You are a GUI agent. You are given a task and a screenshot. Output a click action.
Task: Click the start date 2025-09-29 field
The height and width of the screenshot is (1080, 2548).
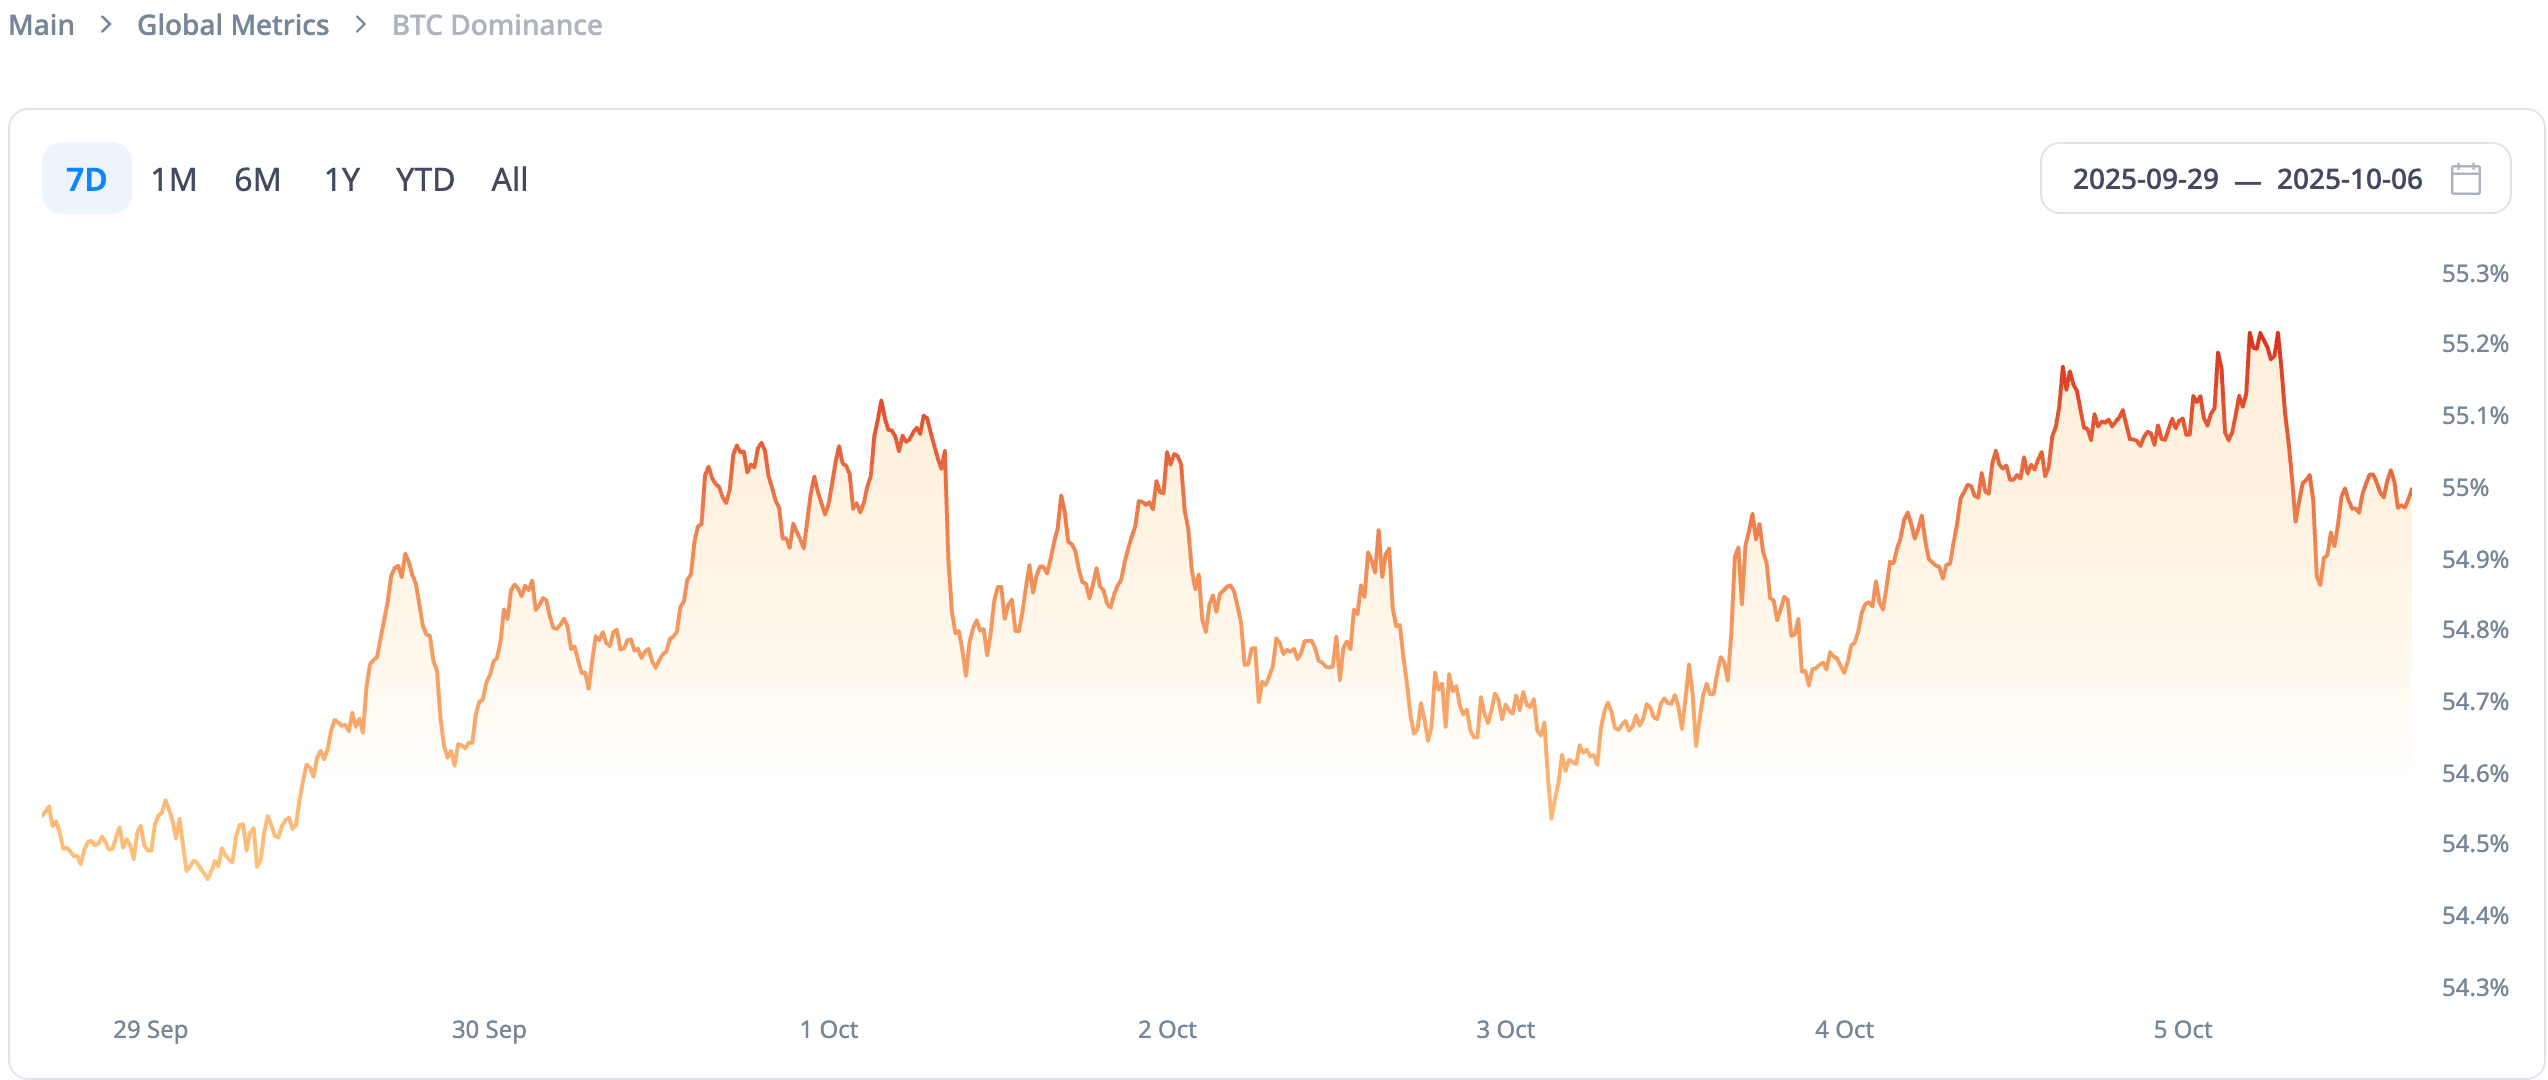[2145, 179]
